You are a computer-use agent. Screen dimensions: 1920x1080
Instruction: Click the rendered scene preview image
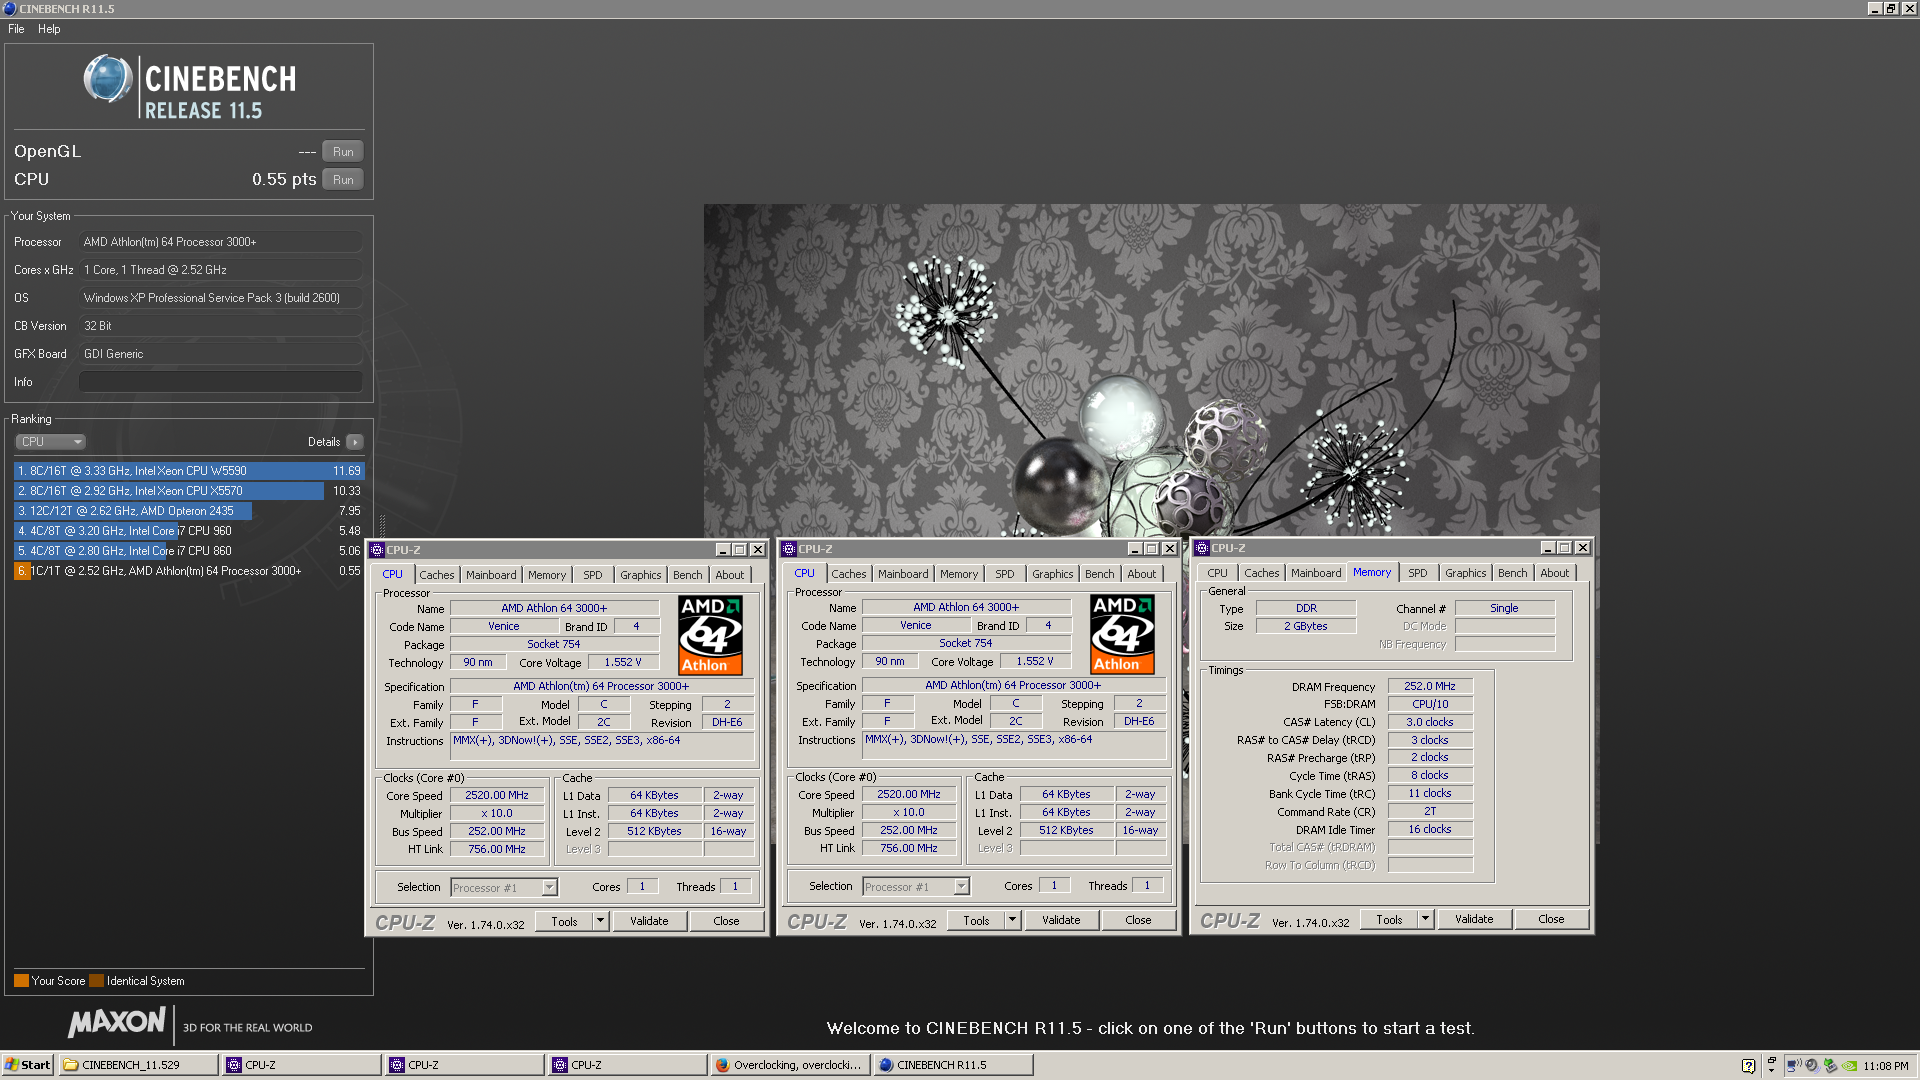(1151, 372)
